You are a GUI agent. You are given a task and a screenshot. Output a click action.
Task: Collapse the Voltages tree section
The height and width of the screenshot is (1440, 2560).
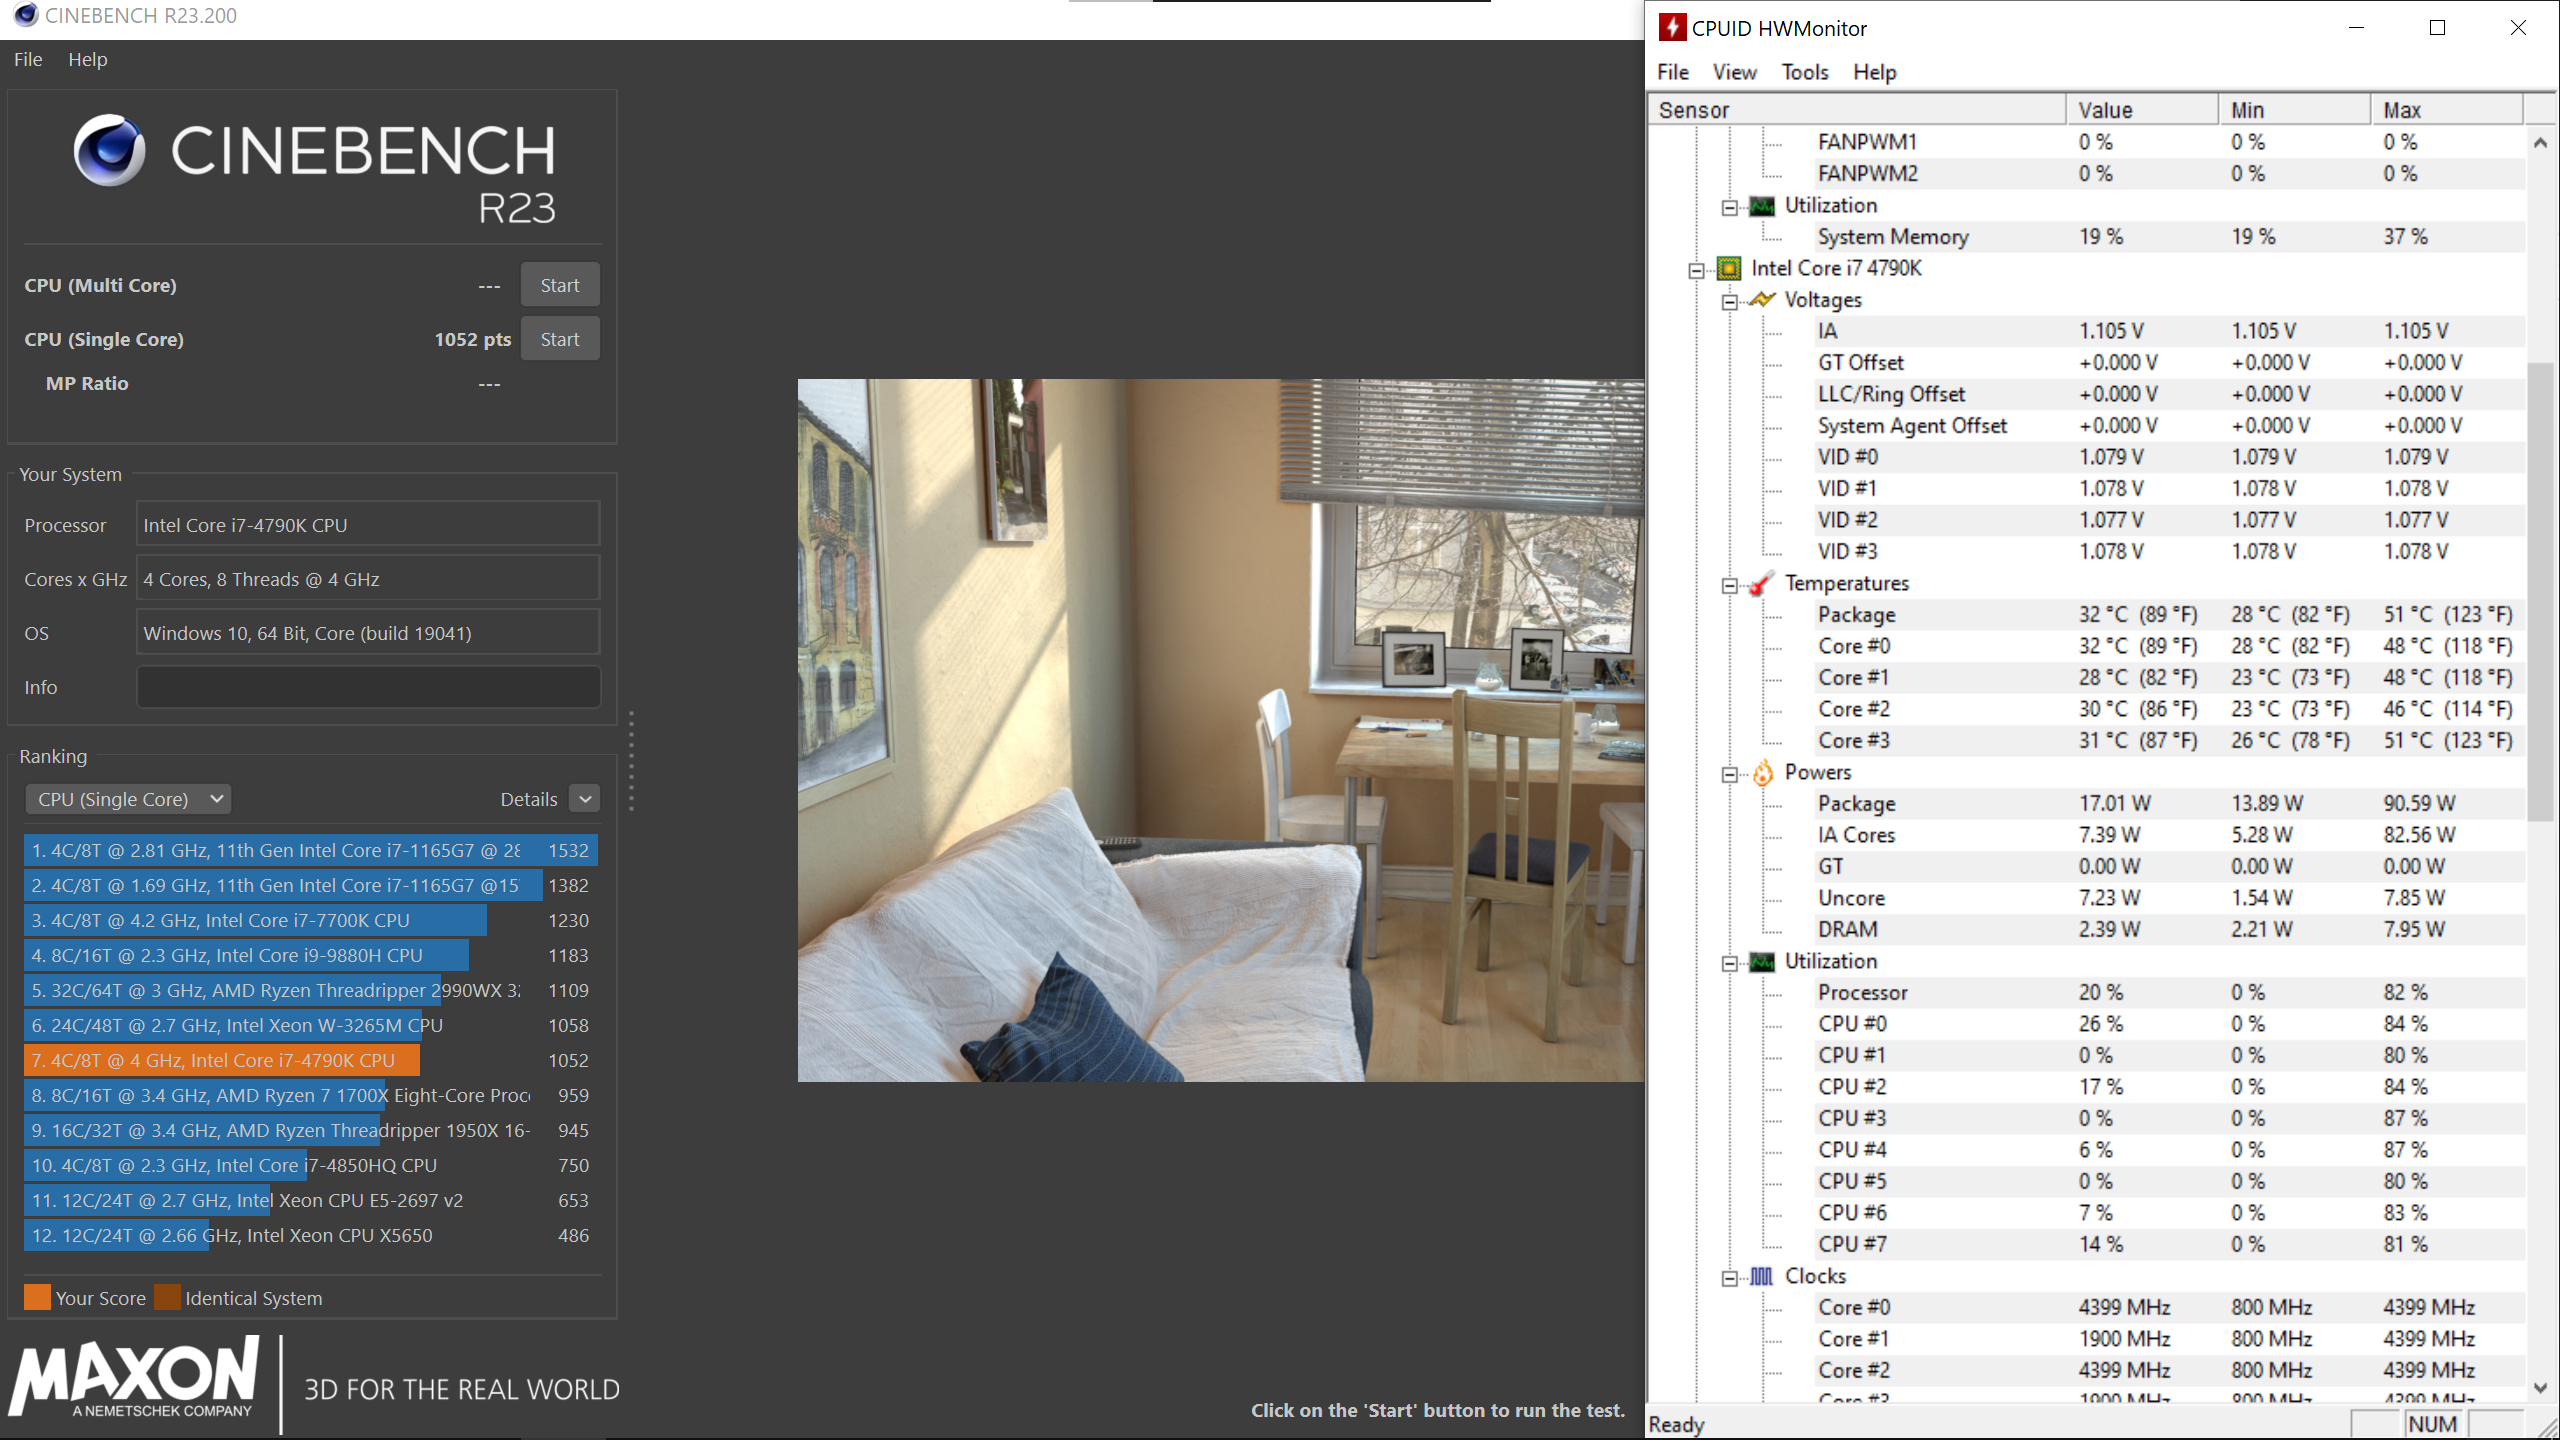1729,301
